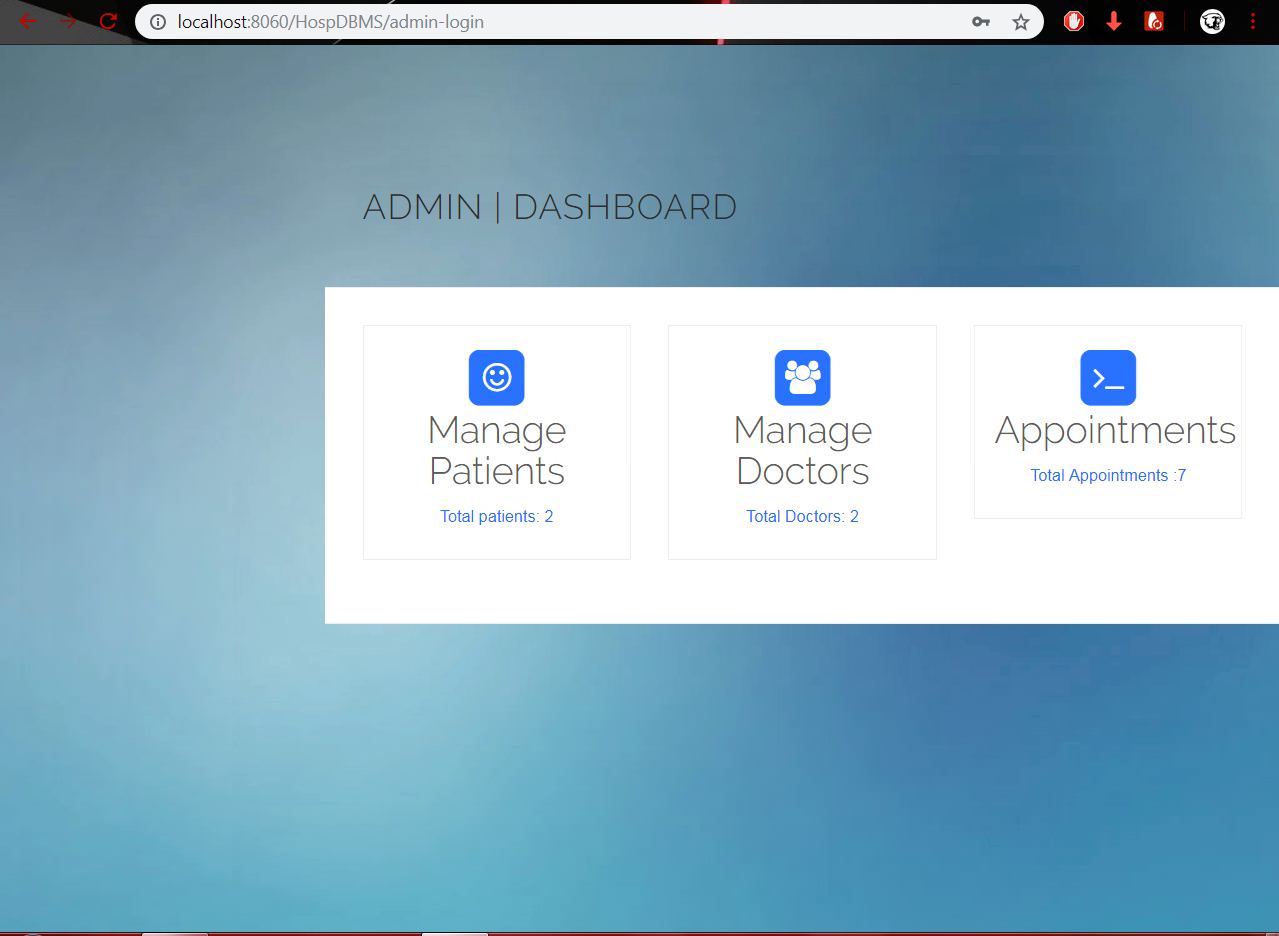This screenshot has height=936, width=1279.
Task: Click the red PDF extension icon
Action: click(1154, 21)
